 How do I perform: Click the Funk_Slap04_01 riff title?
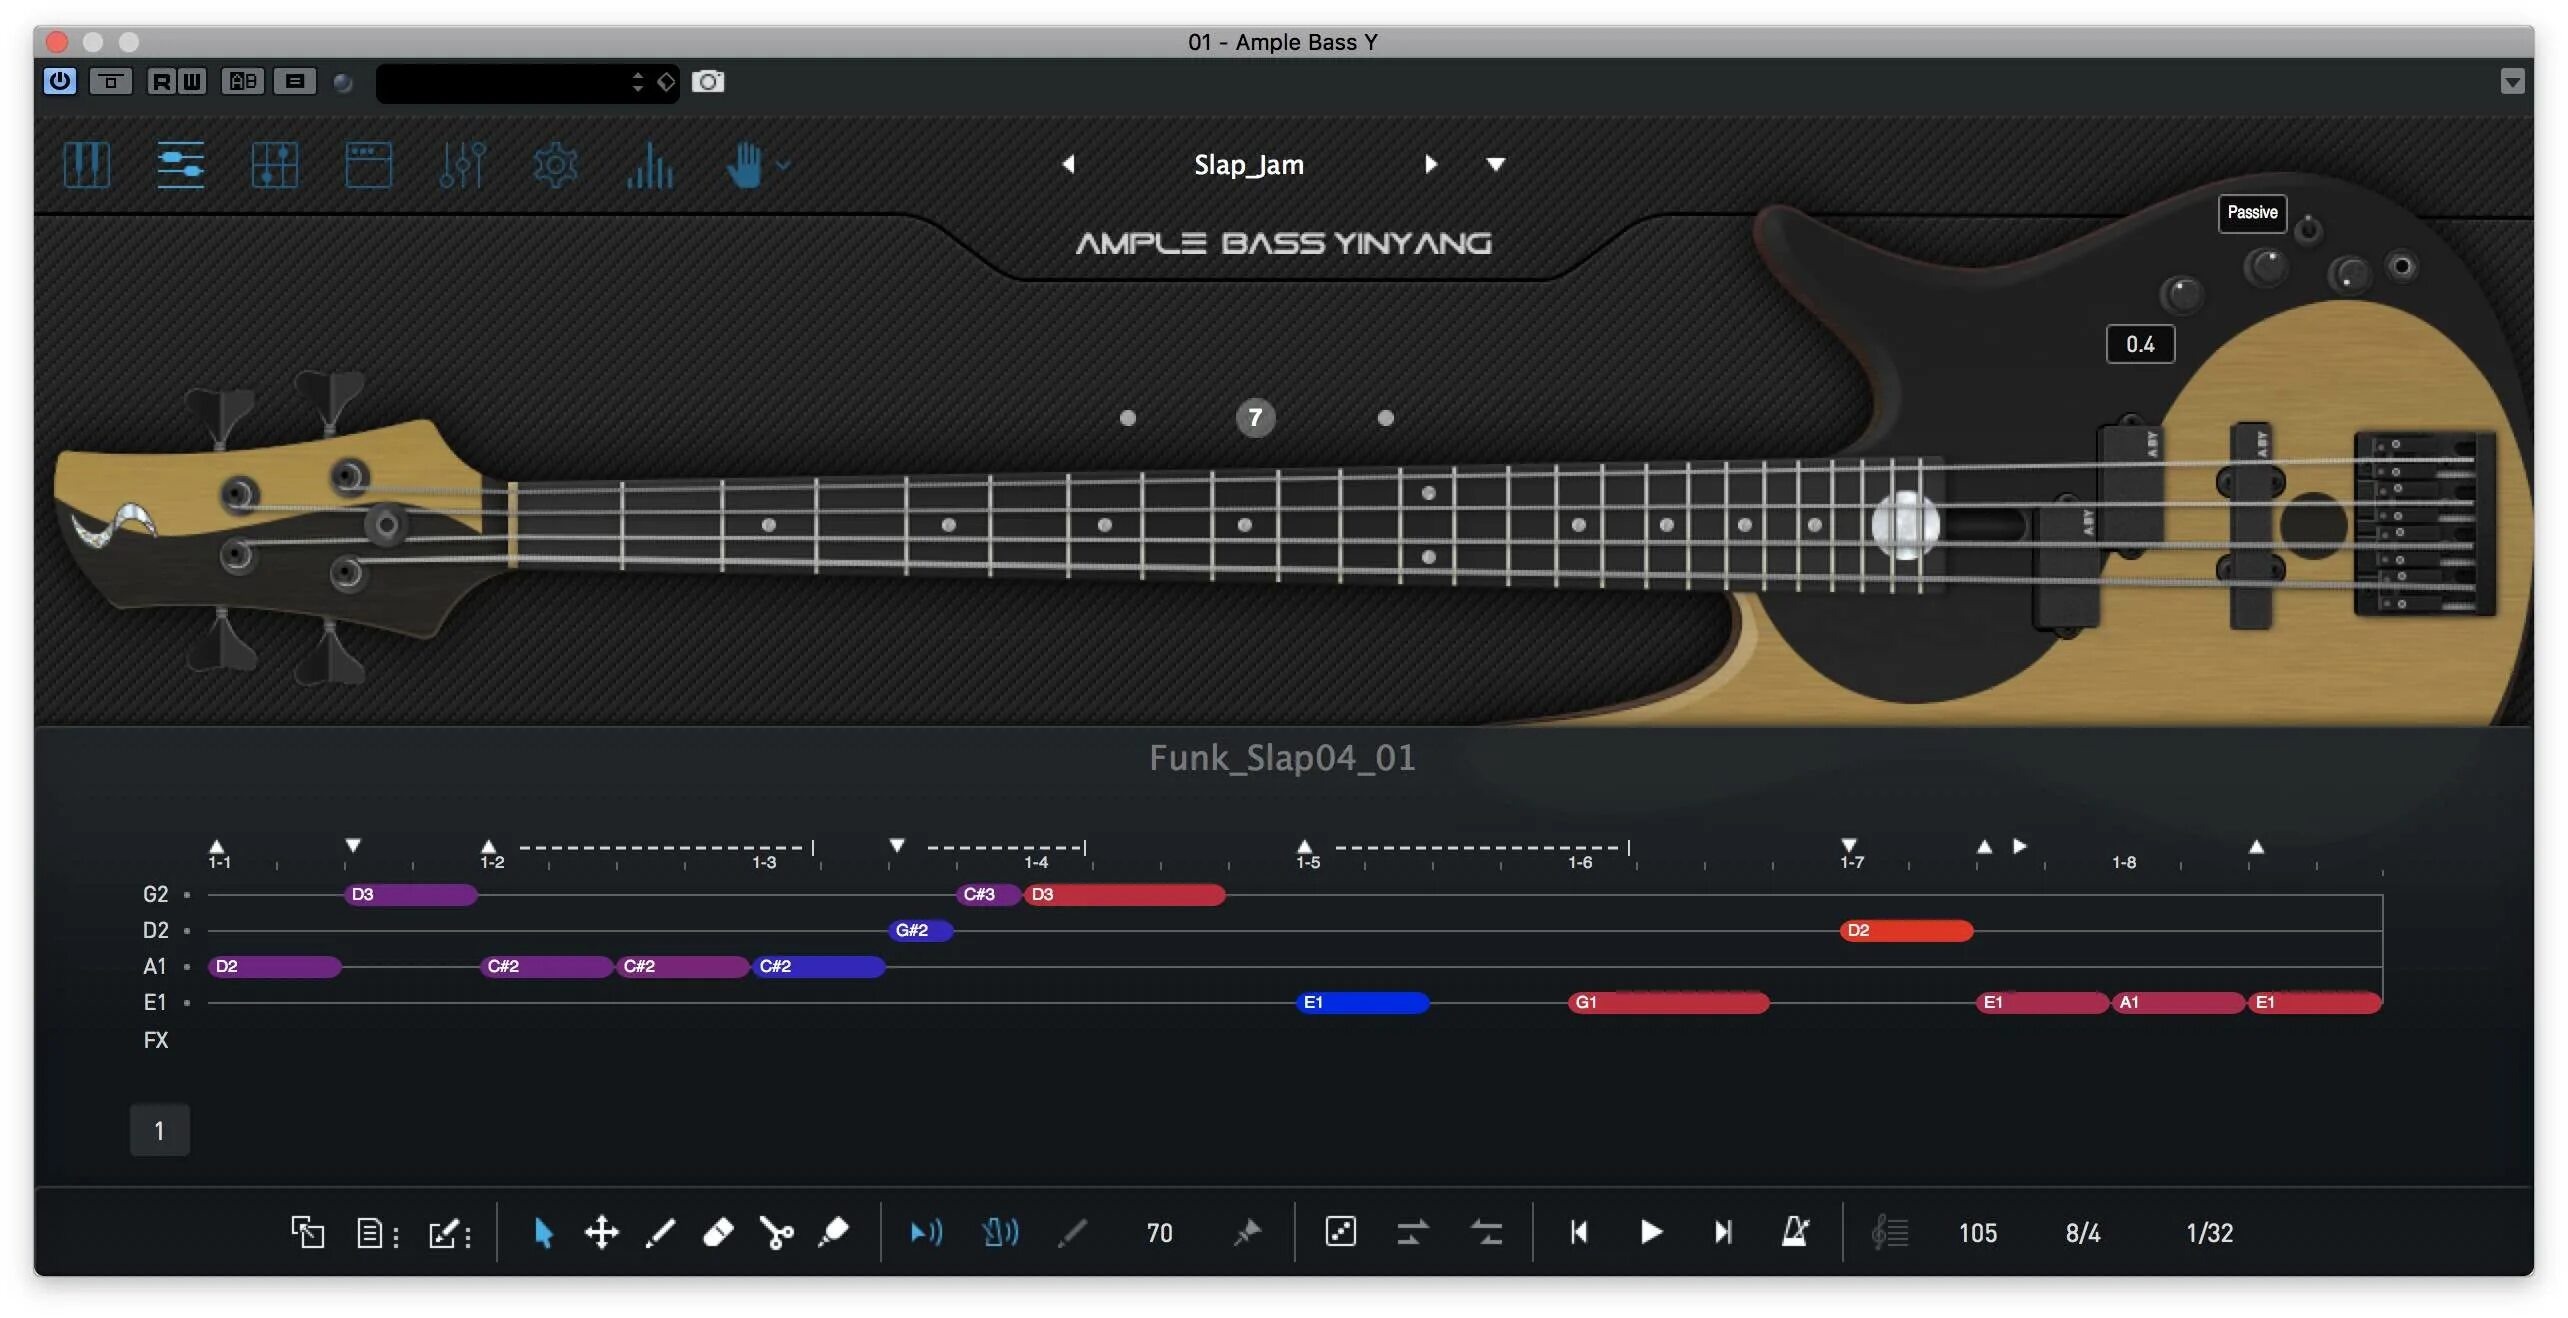1282,758
